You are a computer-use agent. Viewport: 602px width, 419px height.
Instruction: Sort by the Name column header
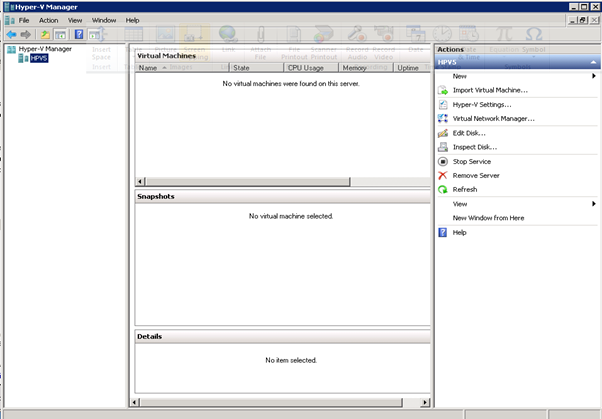click(x=182, y=68)
